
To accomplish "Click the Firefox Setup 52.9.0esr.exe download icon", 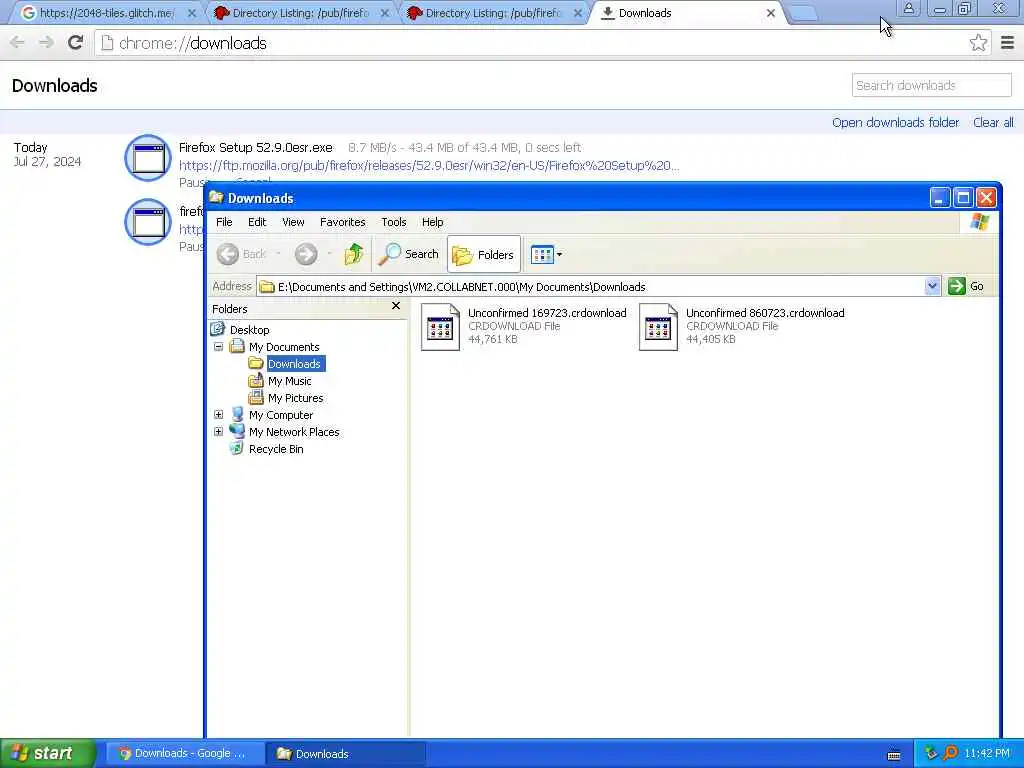I will pos(148,157).
